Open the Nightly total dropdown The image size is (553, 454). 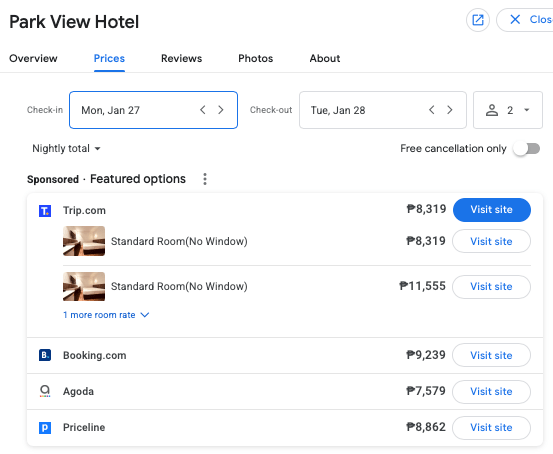66,149
